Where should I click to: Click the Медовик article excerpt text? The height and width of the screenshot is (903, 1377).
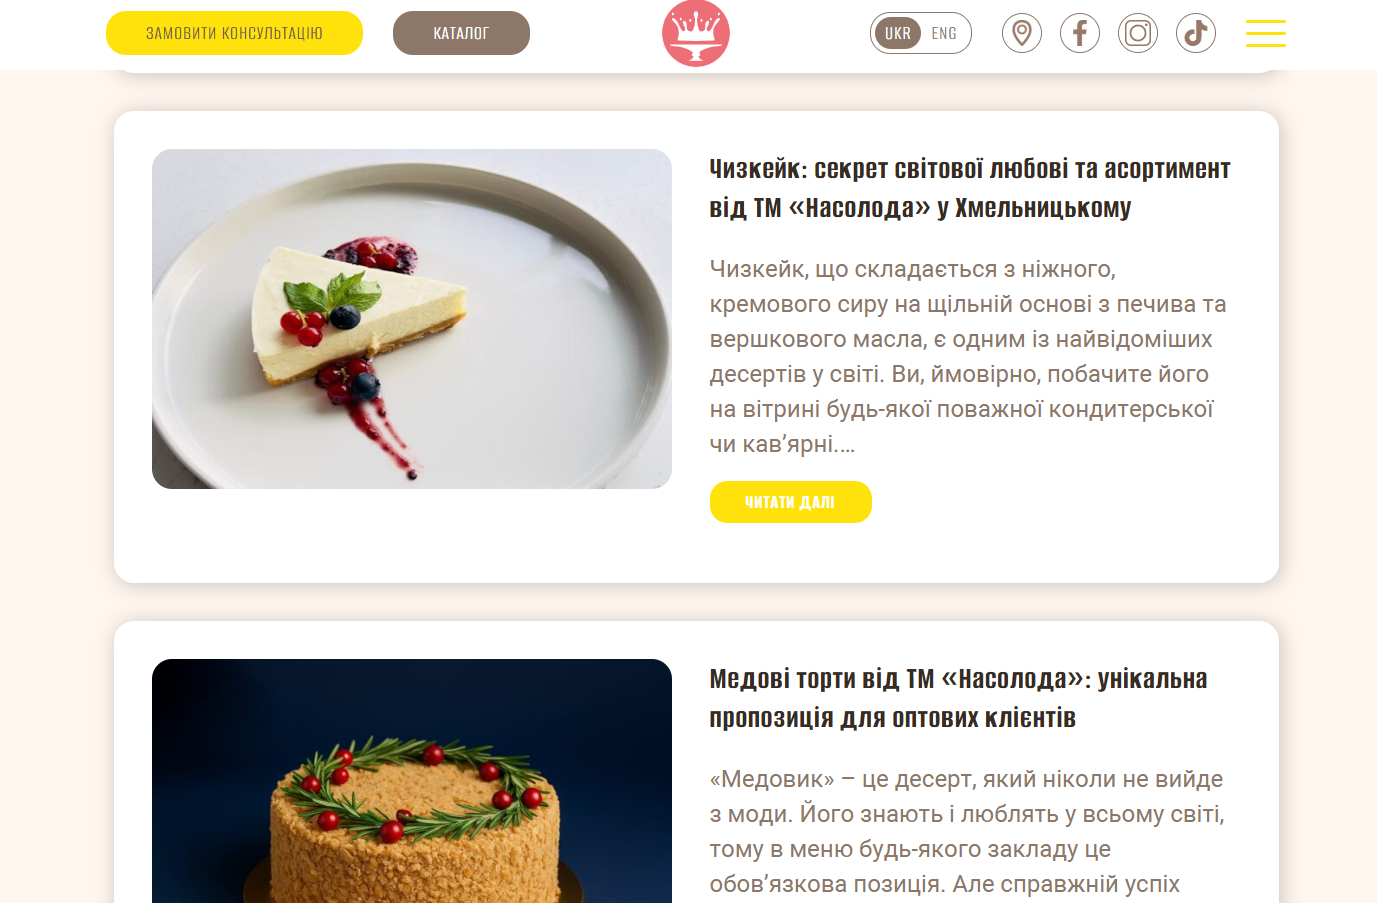(966, 832)
